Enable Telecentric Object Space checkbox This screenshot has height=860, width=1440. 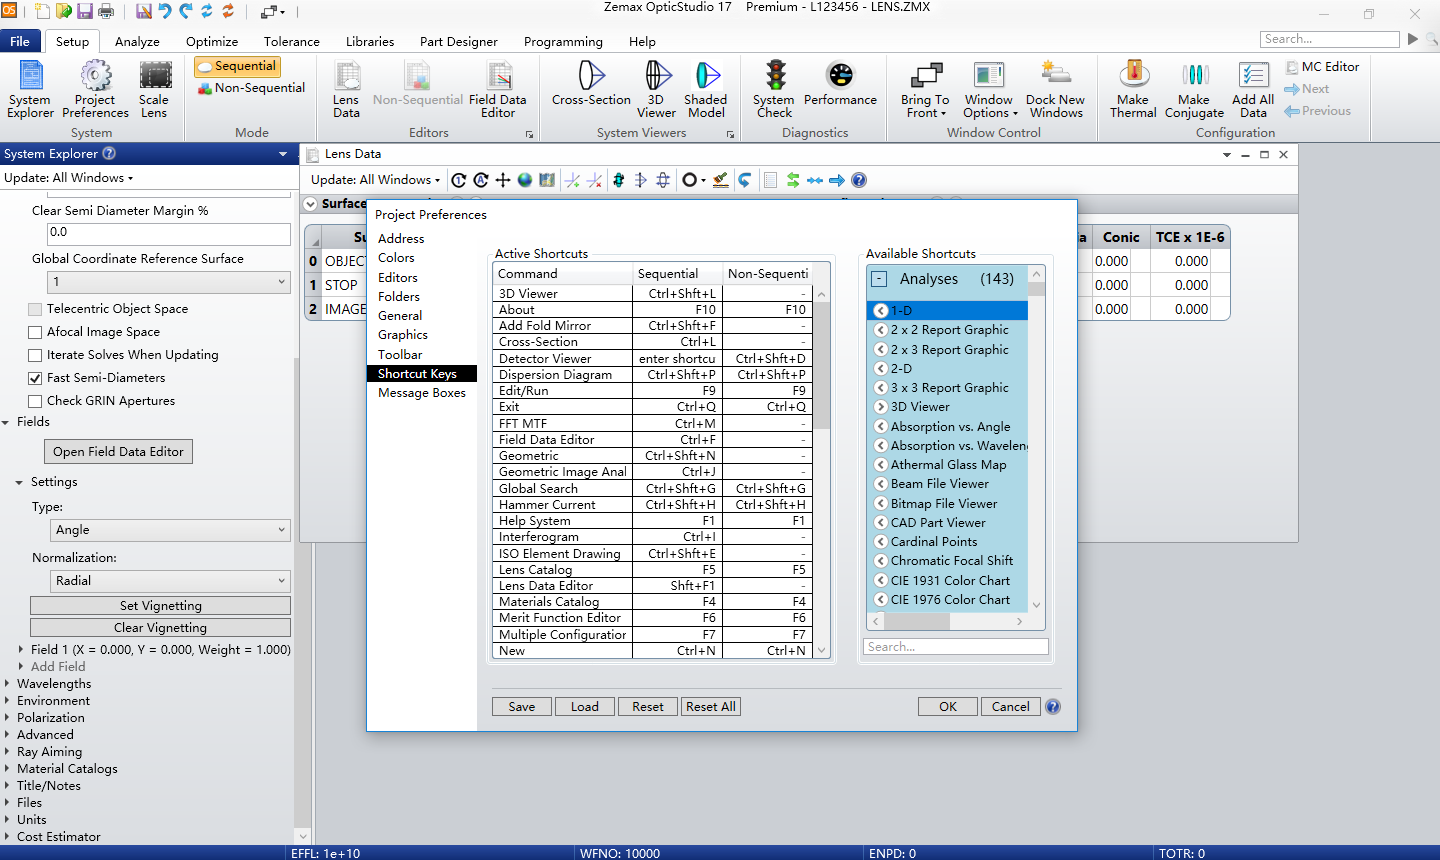(35, 309)
